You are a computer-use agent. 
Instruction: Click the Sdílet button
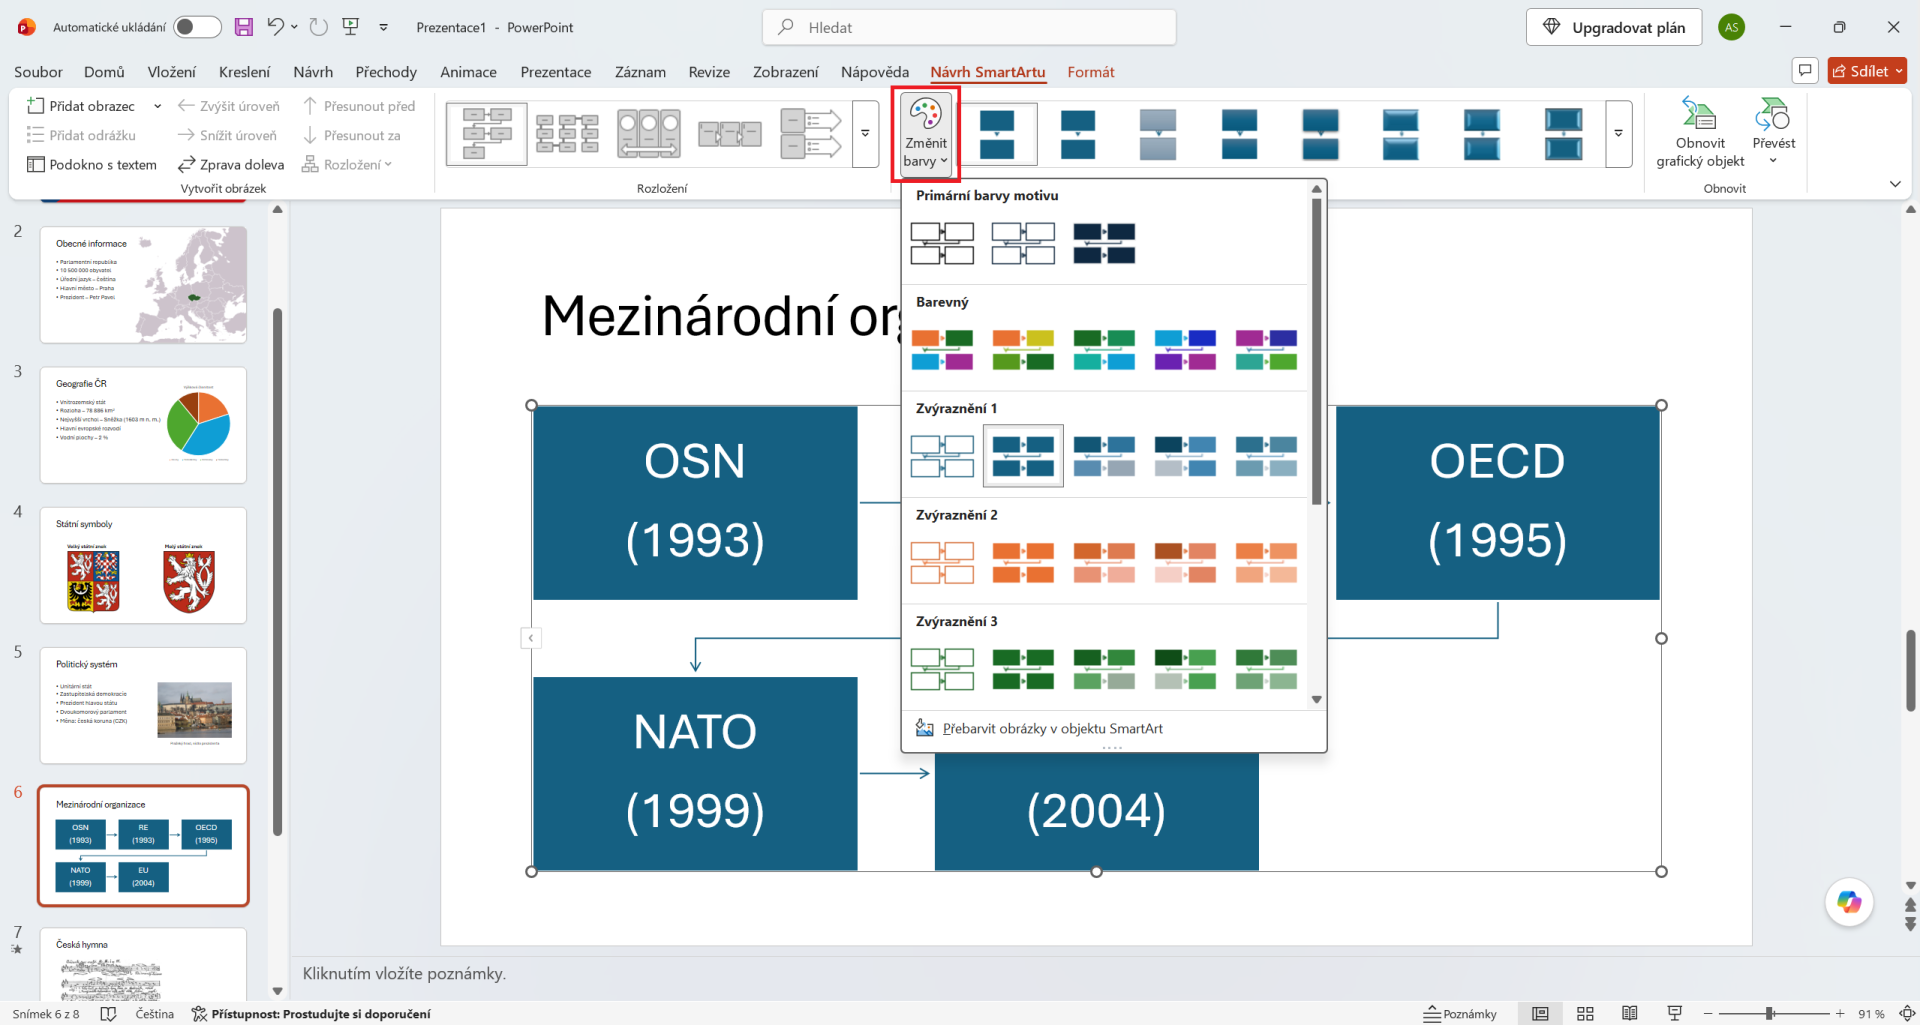[1867, 71]
